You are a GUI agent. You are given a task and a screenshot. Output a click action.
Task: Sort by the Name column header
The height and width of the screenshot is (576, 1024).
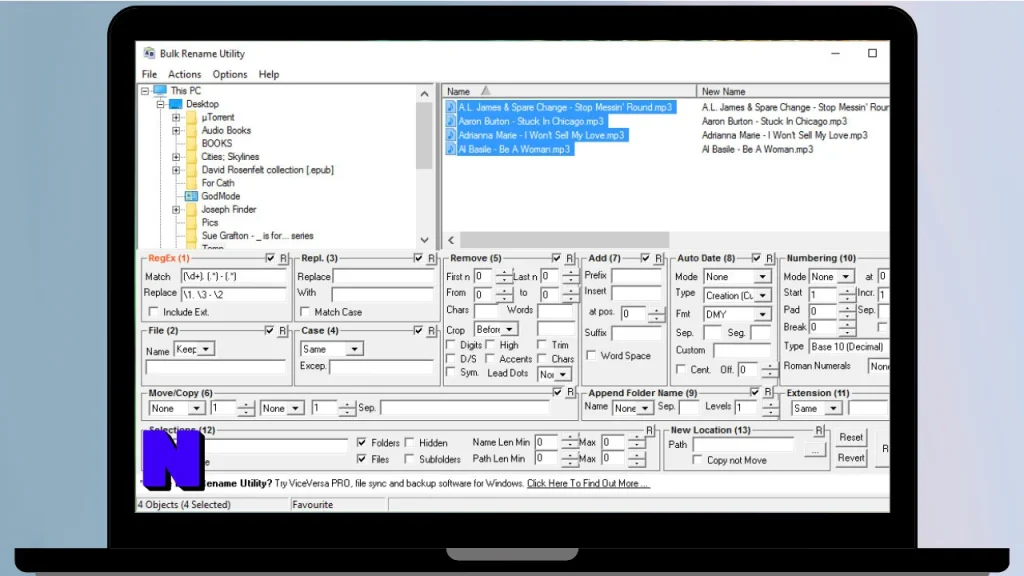[x=569, y=91]
